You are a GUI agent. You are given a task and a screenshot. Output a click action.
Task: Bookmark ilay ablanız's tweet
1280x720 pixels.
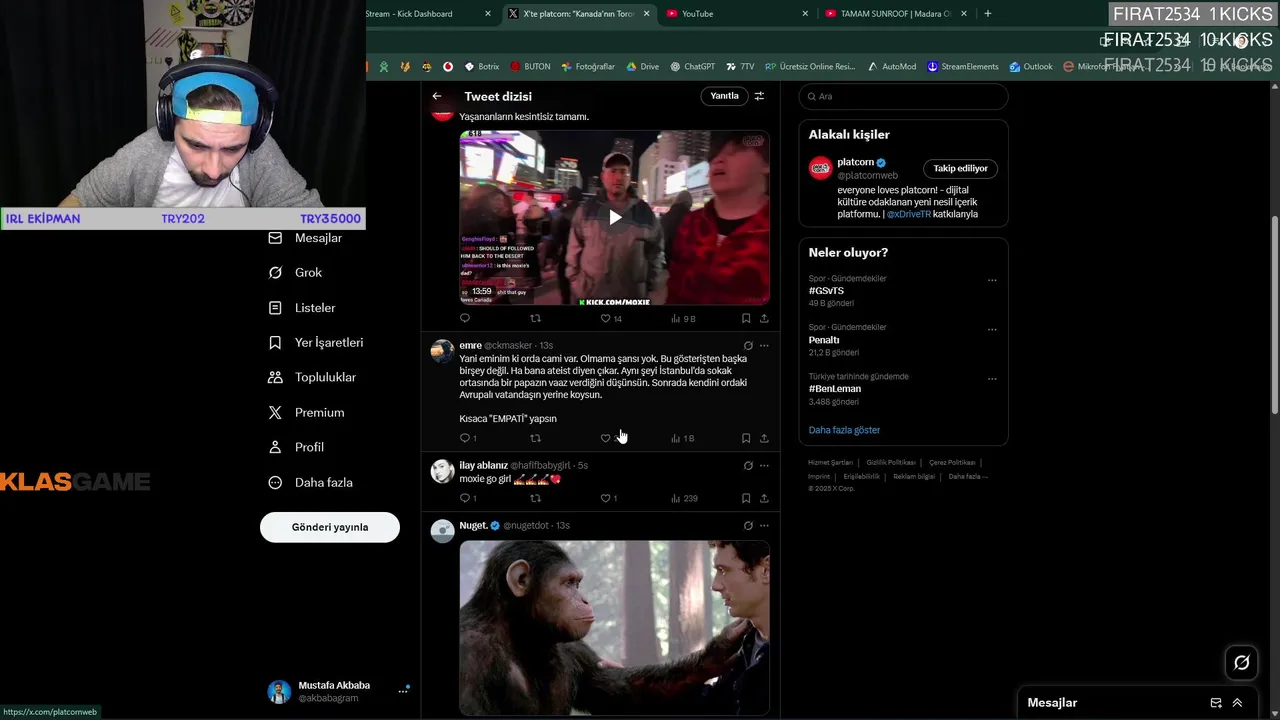pos(746,498)
